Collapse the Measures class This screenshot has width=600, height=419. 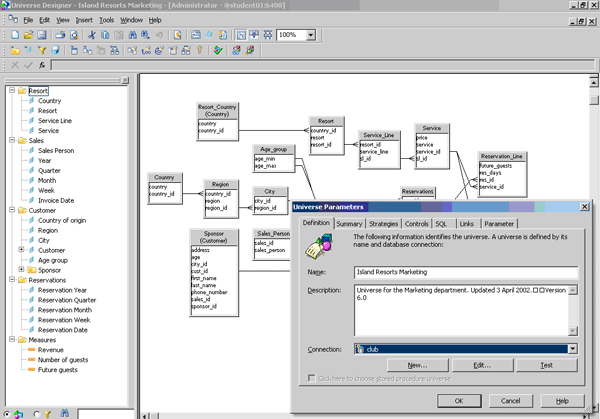12,339
